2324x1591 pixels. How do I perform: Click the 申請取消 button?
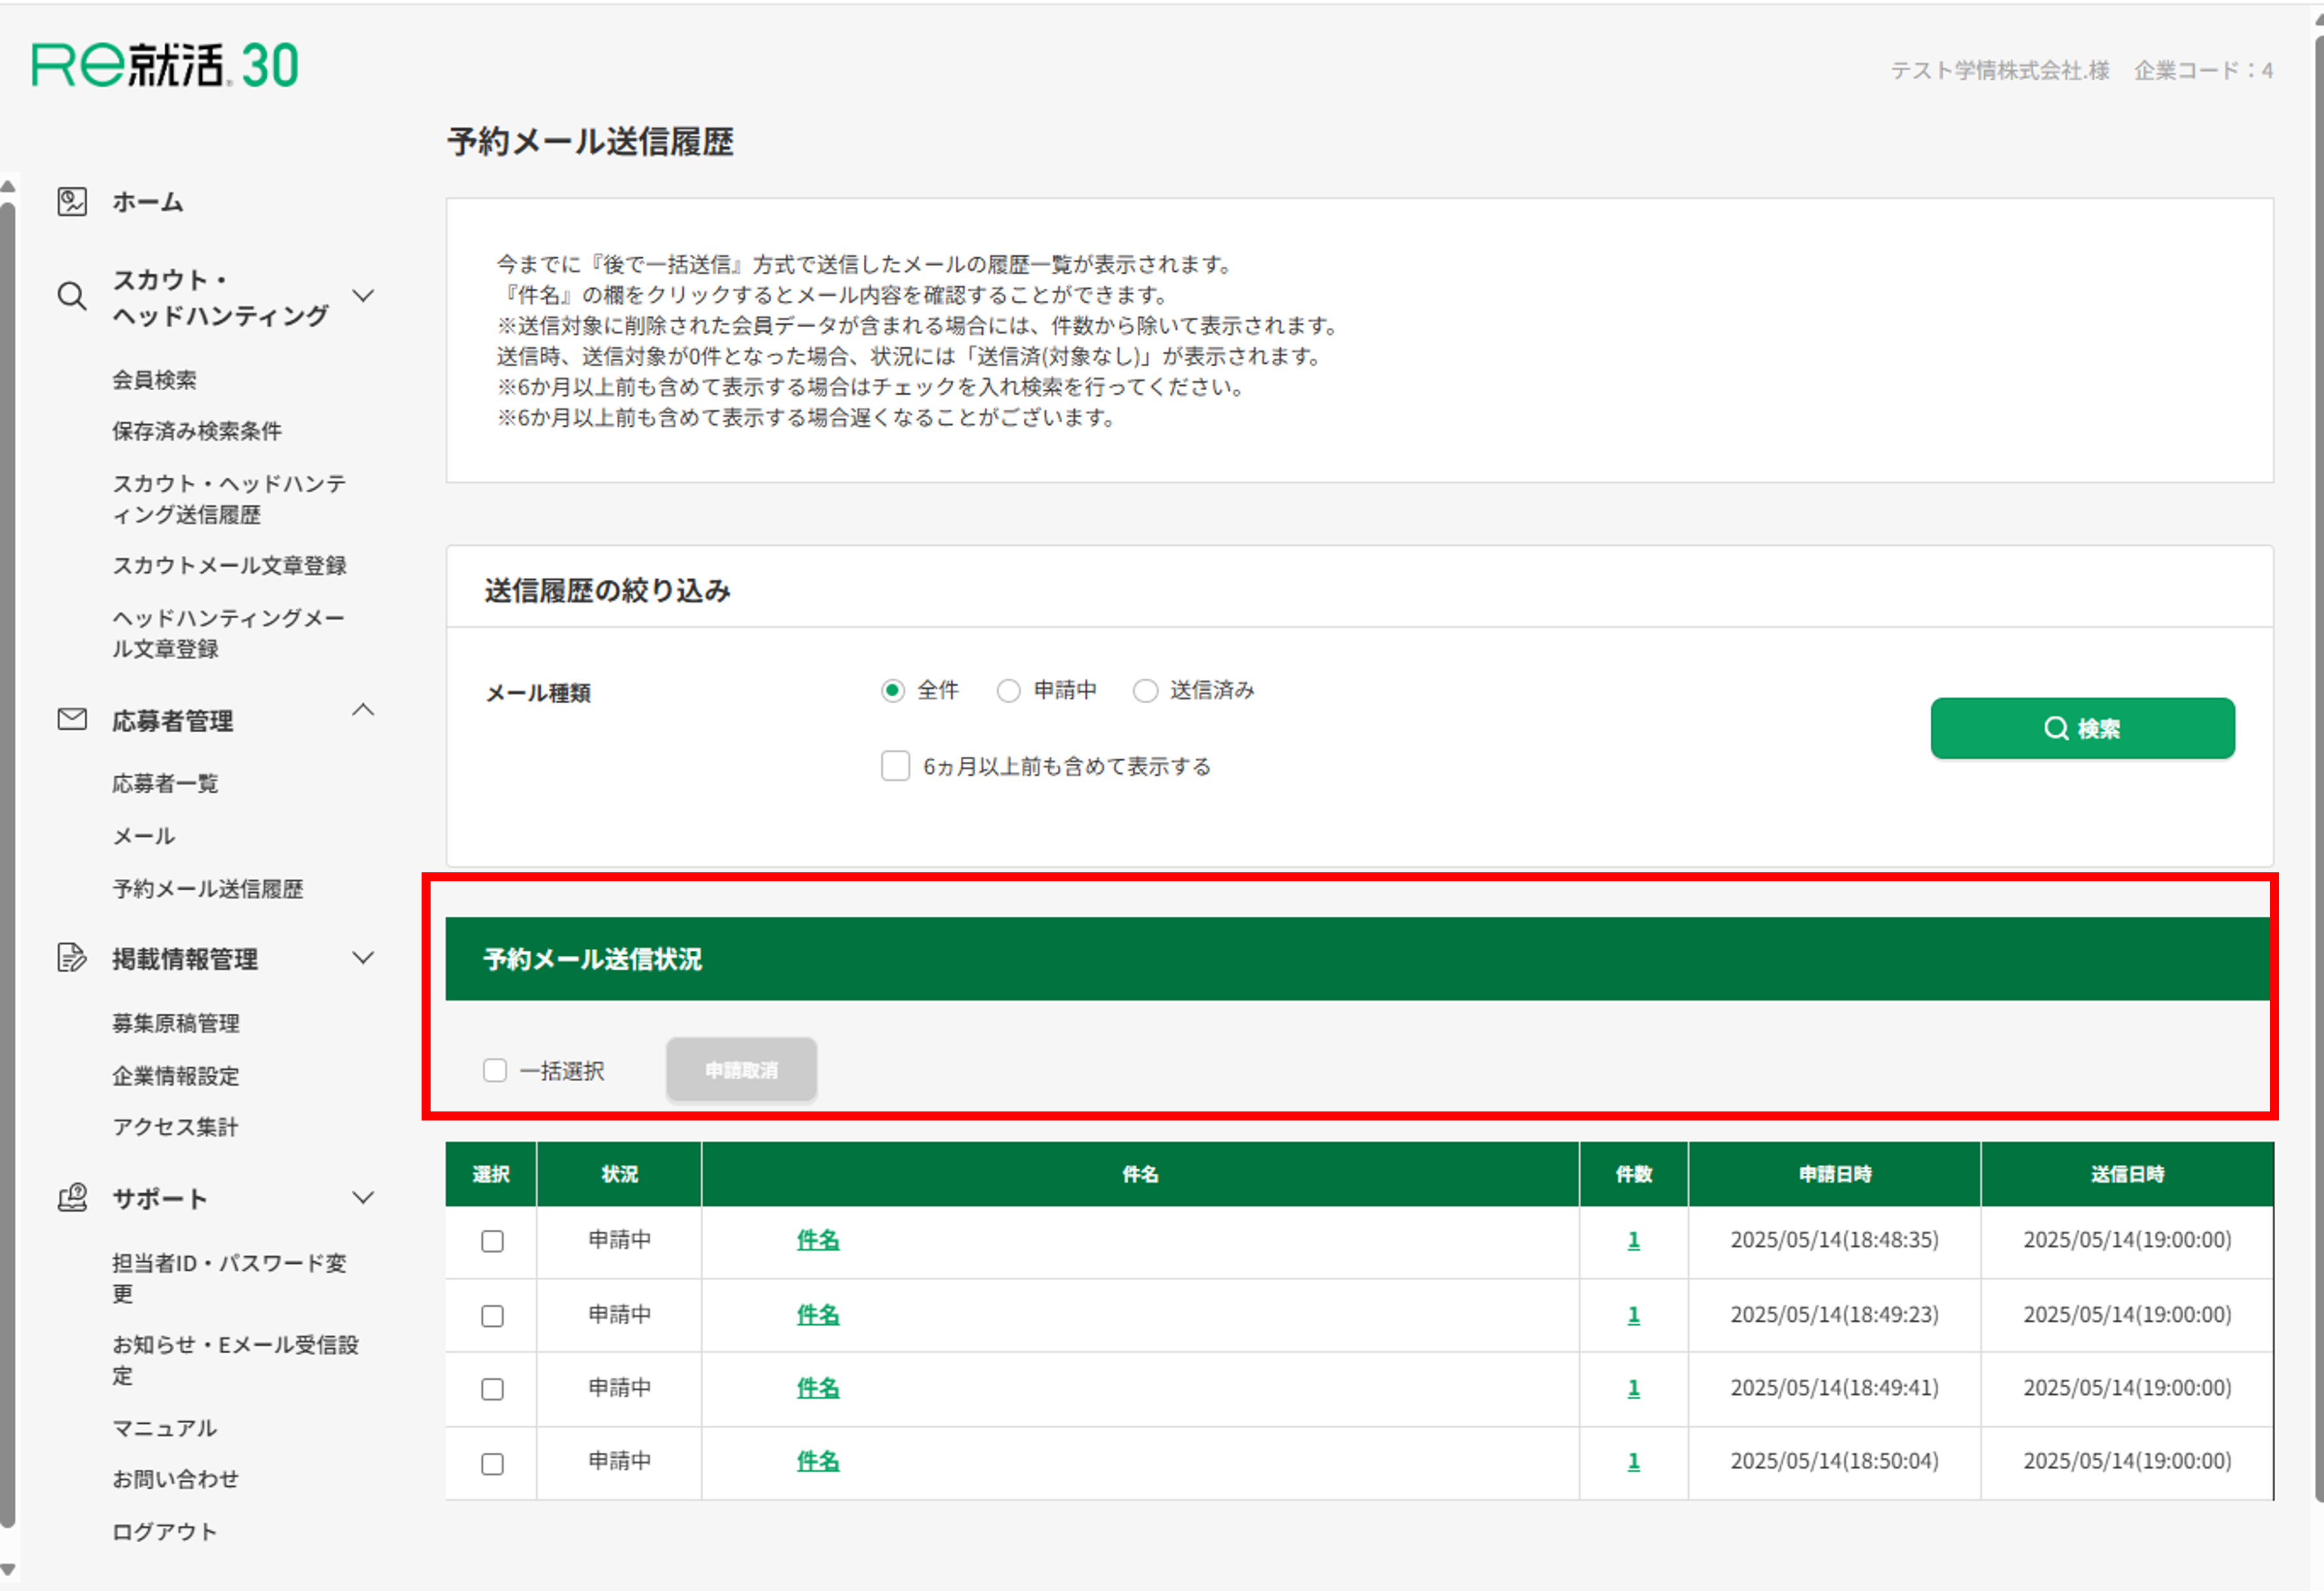click(742, 1070)
